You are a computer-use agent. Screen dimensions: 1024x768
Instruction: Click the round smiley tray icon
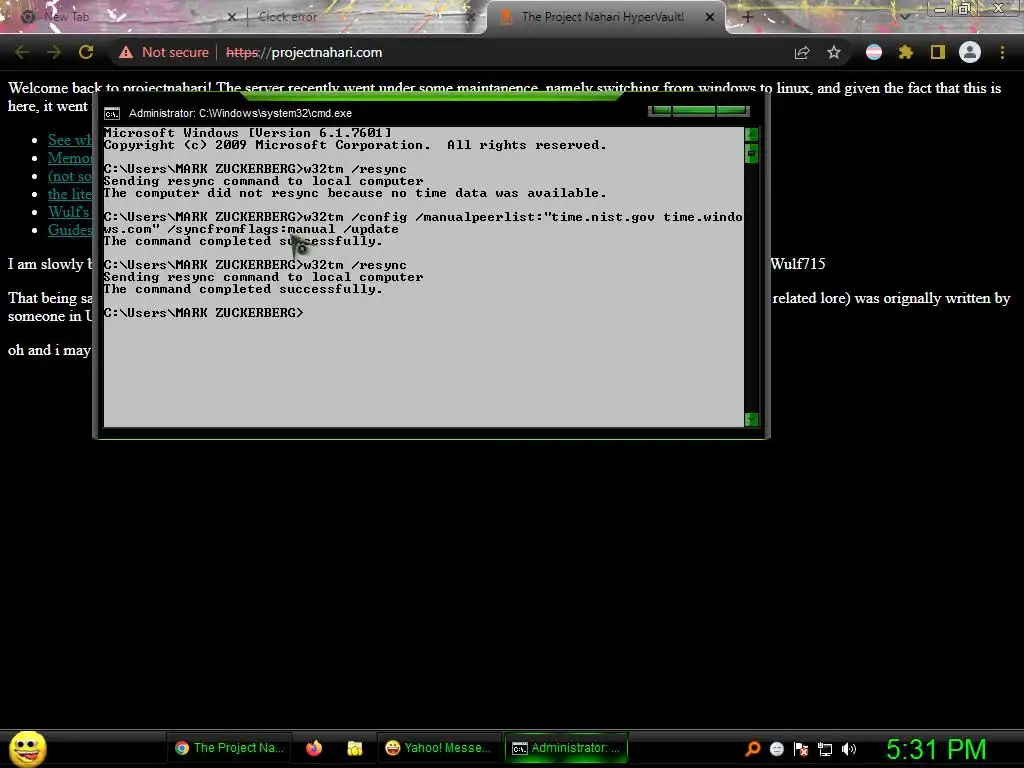tap(776, 749)
